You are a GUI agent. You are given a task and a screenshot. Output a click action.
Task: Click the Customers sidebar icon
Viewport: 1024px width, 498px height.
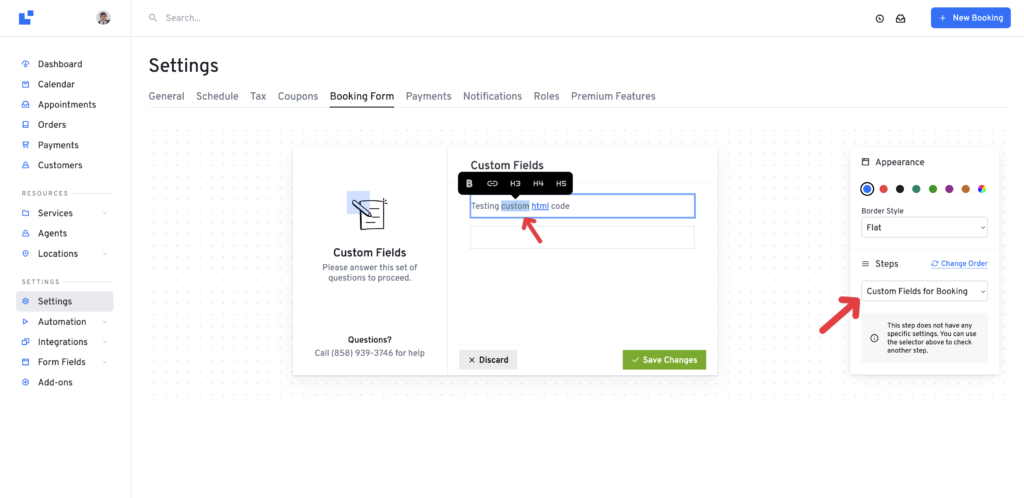25,165
